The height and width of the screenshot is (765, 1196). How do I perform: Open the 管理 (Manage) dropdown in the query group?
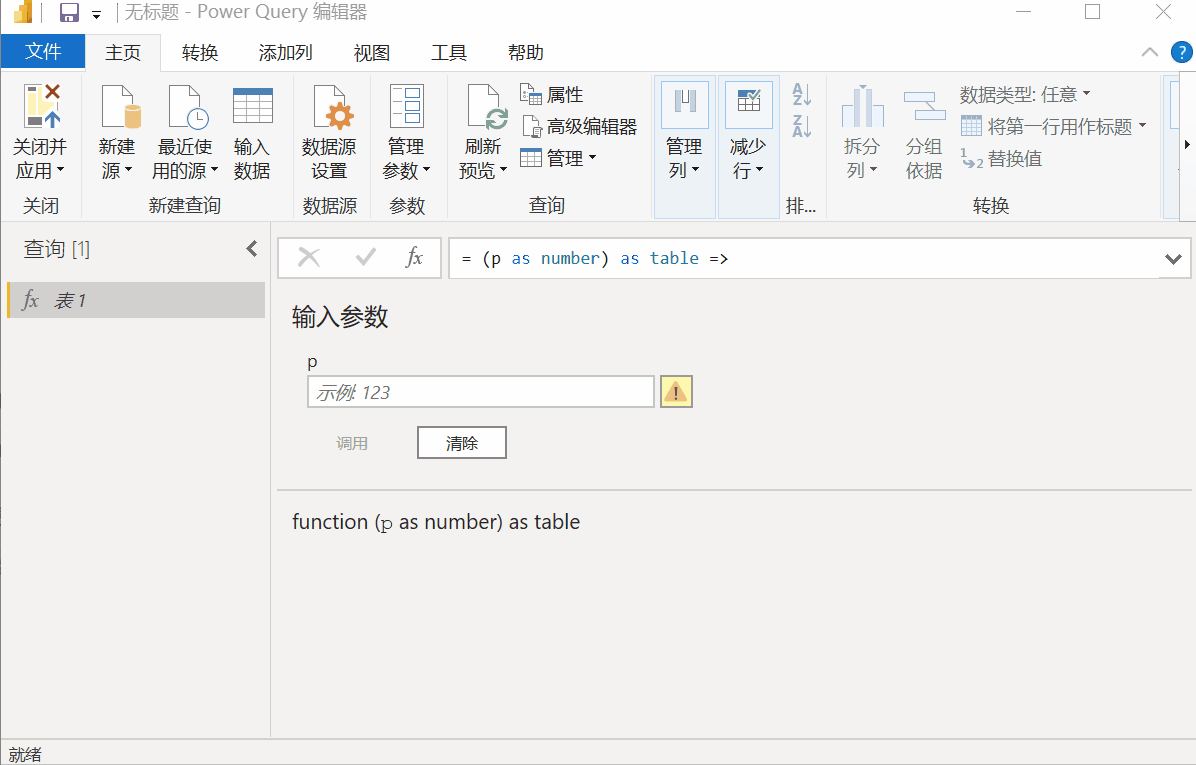[x=558, y=159]
